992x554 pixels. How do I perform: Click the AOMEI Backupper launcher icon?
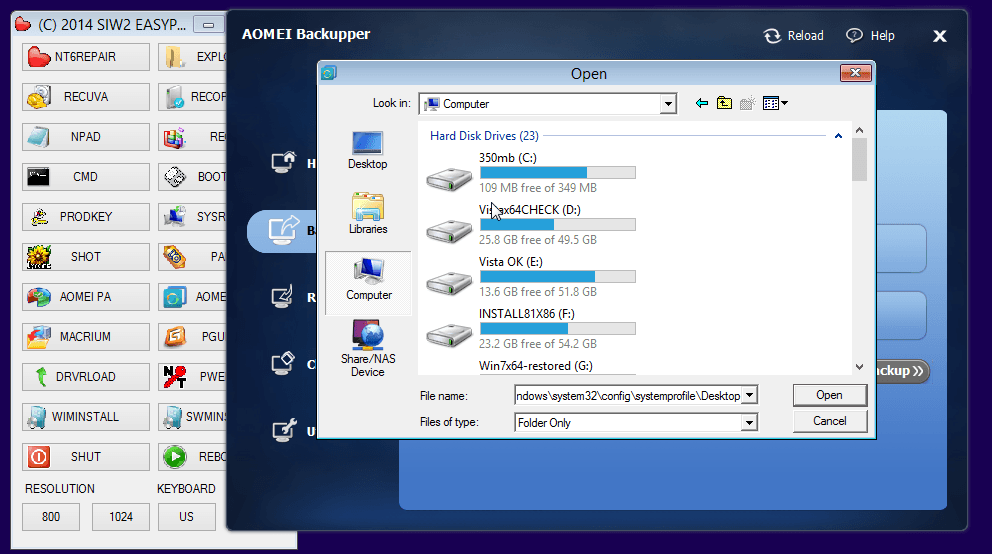(175, 297)
